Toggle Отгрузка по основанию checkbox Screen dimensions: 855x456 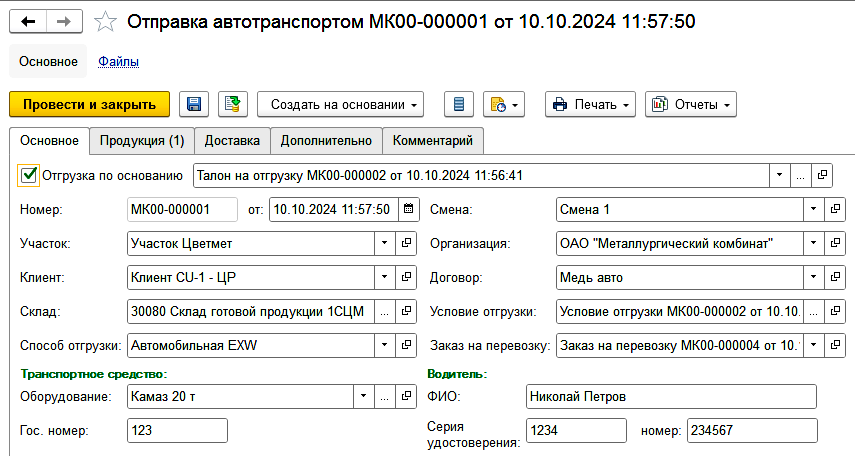(x=29, y=175)
